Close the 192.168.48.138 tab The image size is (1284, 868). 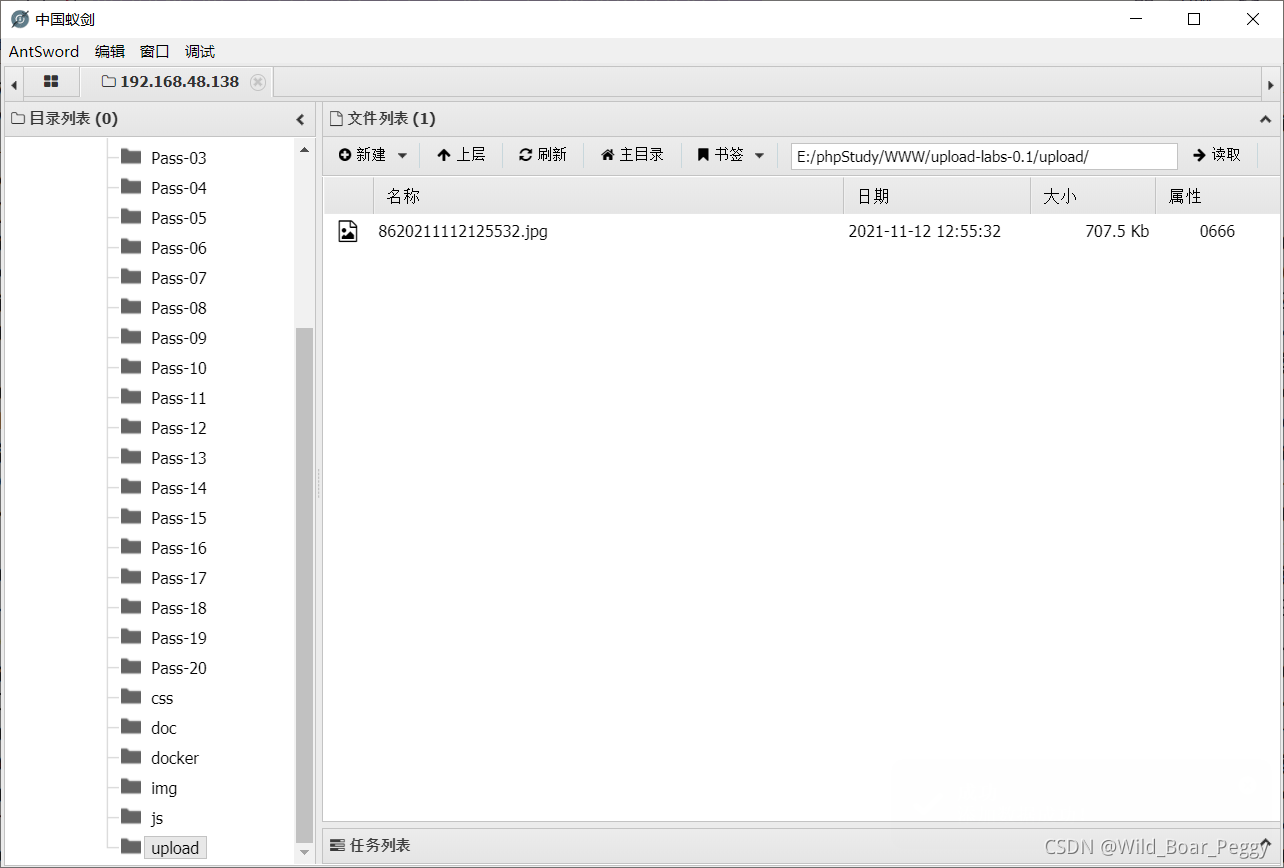(258, 82)
